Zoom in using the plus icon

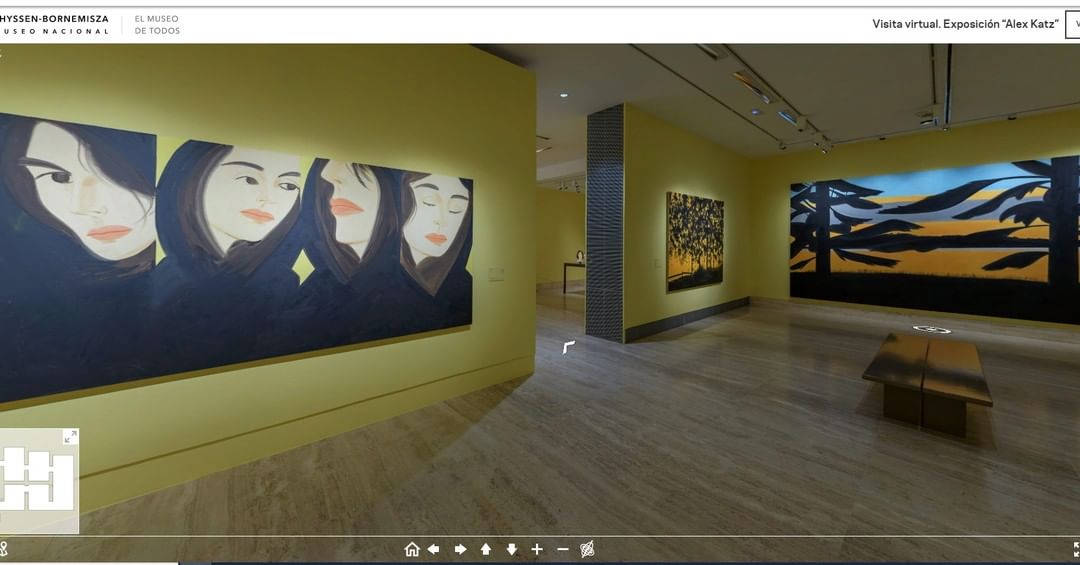pos(537,549)
